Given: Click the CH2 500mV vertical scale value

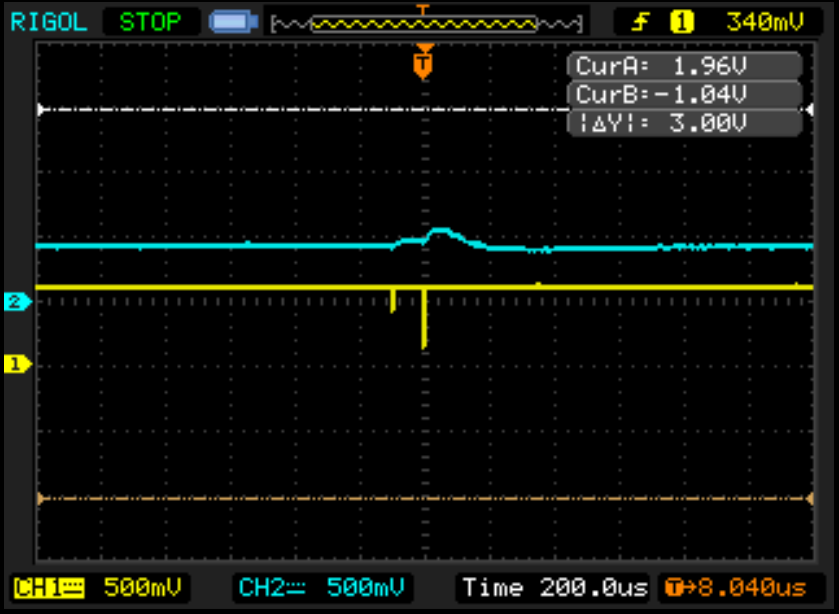Looking at the screenshot, I should click(x=365, y=588).
